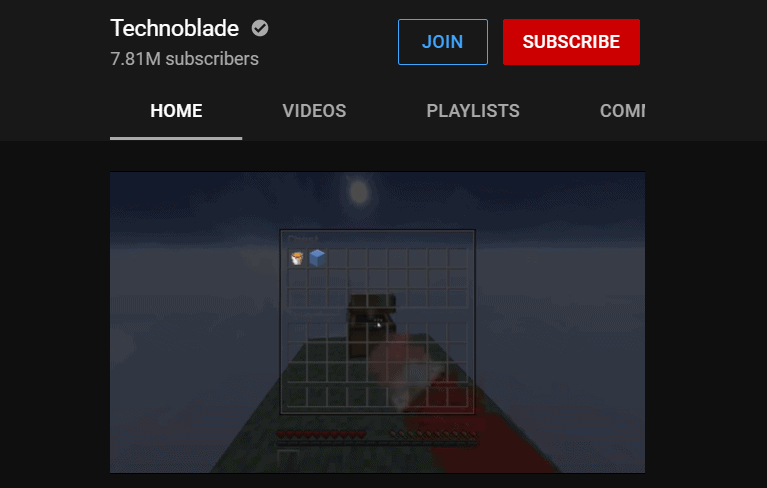
Task: Go to the partially visible COMMUNITY tab
Action: click(622, 111)
